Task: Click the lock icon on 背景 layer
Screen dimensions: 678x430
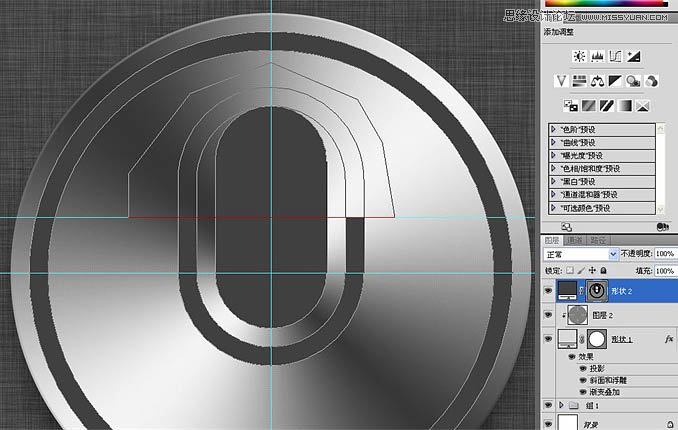Action: pyautogui.click(x=670, y=424)
